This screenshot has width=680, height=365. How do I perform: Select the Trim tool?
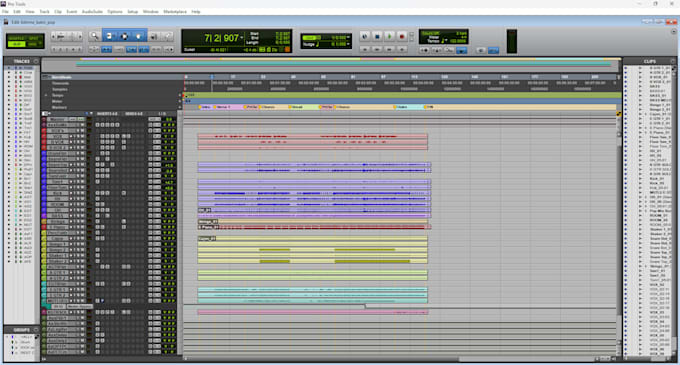pos(109,36)
